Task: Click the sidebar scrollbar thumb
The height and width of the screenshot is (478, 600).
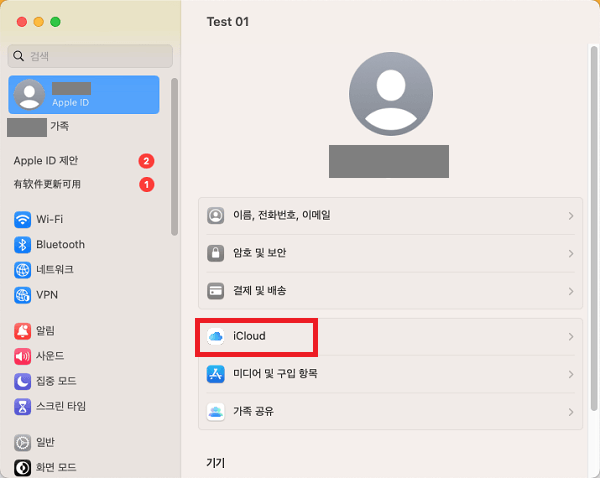Action: pyautogui.click(x=174, y=157)
